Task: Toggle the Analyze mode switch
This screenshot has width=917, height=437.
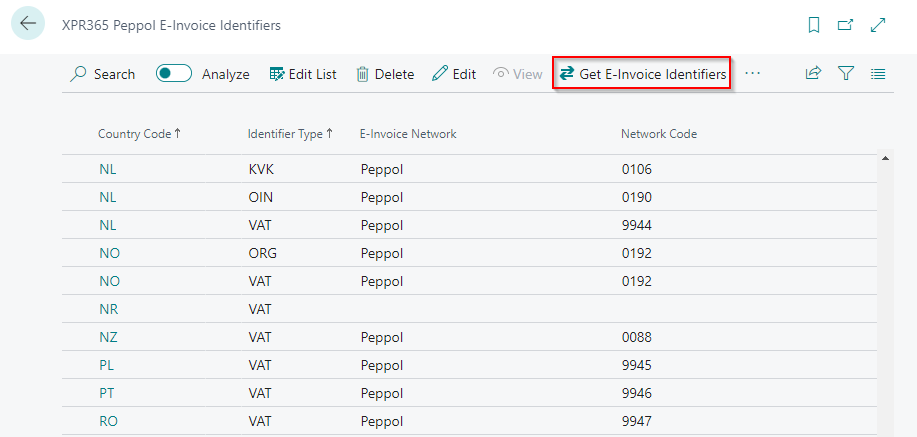Action: point(174,74)
